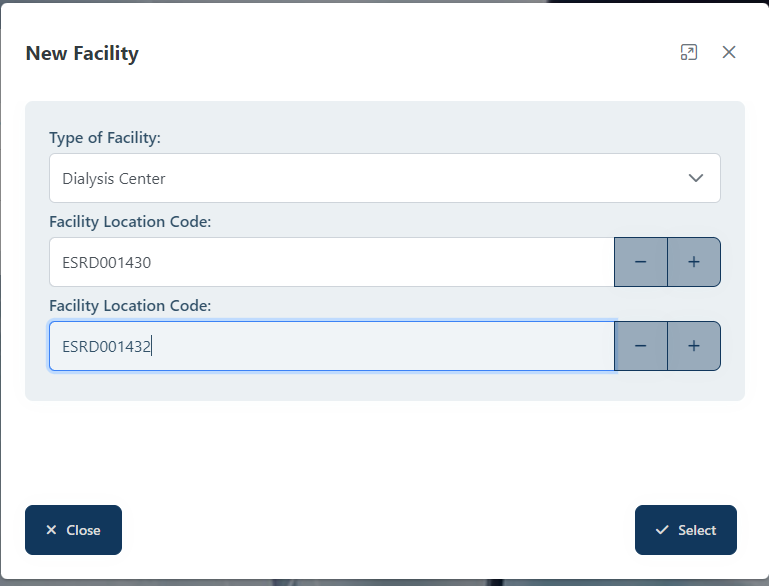The width and height of the screenshot is (769, 586).
Task: Click the "New Facility" dialog title
Action: coord(82,53)
